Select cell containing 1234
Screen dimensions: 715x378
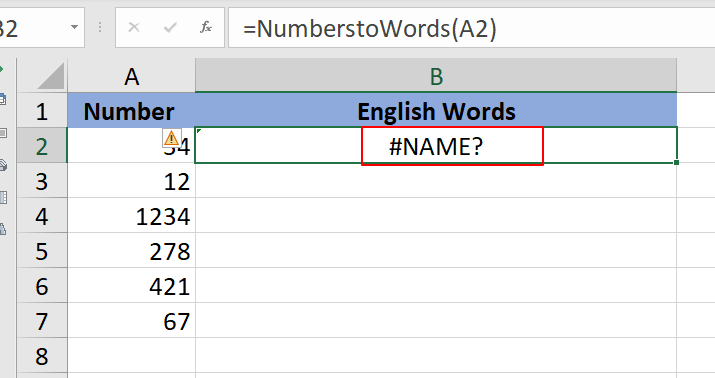pyautogui.click(x=131, y=216)
